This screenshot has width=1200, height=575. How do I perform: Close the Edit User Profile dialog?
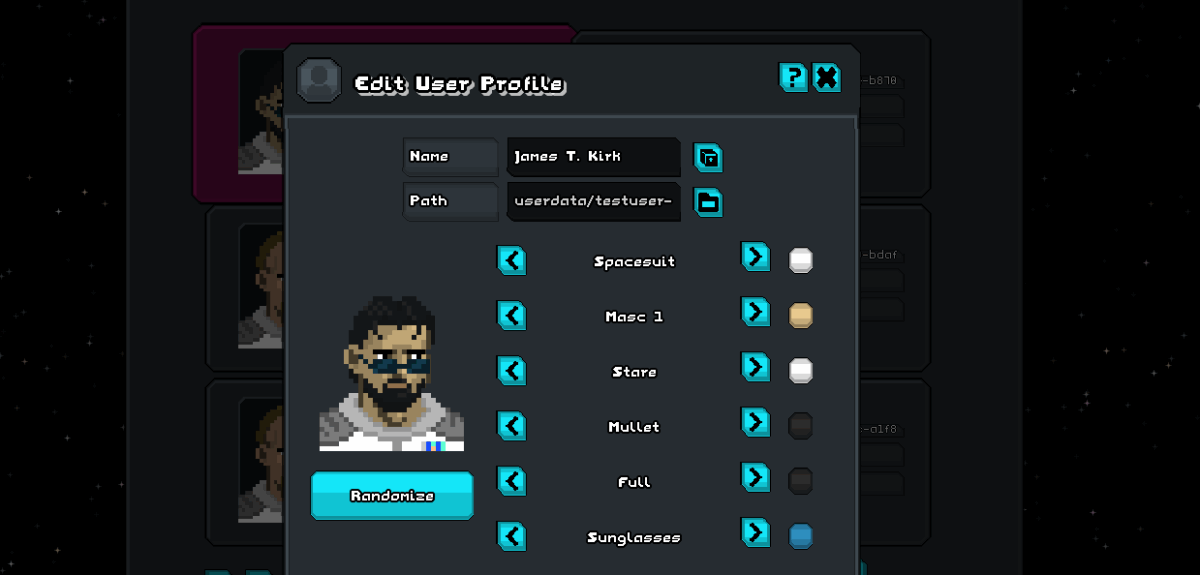[827, 77]
